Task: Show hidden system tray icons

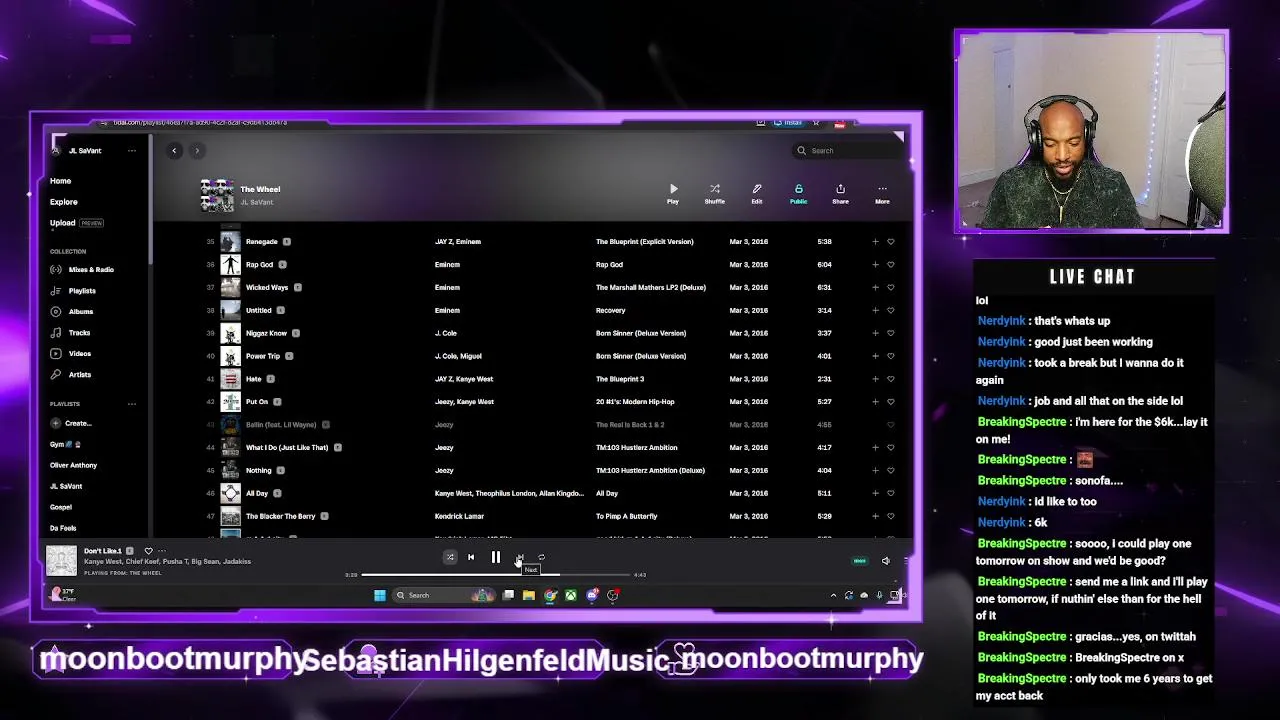Action: pos(833,595)
